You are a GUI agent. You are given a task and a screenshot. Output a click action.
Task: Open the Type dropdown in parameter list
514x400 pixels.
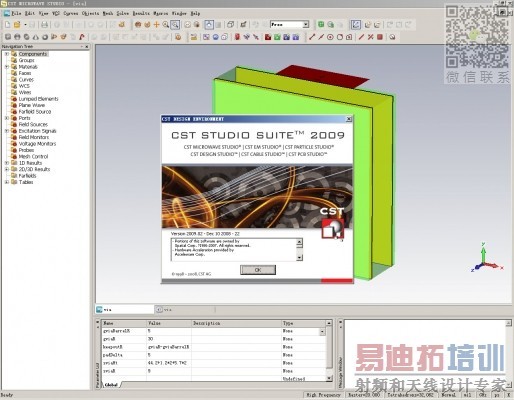click(322, 331)
